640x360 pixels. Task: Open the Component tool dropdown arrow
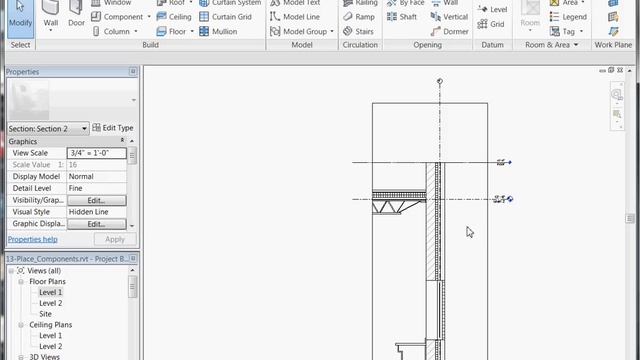149,17
